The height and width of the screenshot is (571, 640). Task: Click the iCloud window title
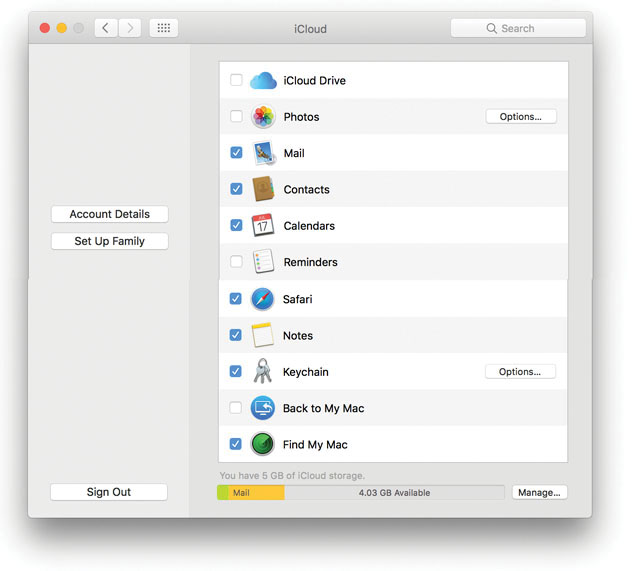[310, 29]
